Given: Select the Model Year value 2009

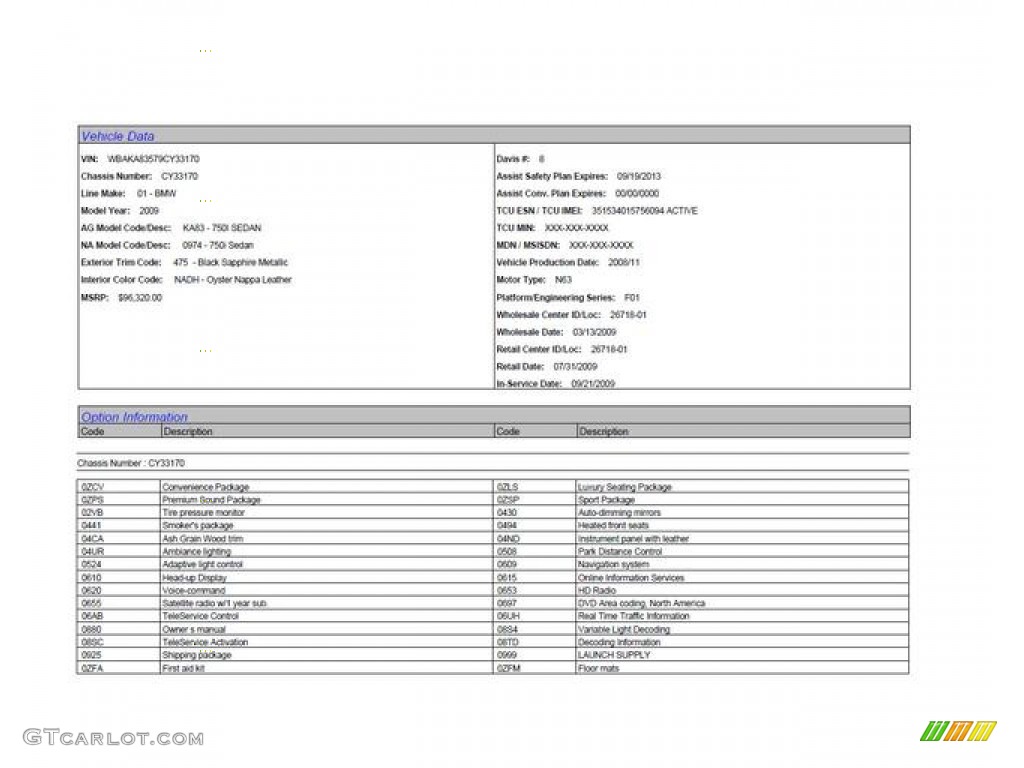Looking at the screenshot, I should 149,210.
